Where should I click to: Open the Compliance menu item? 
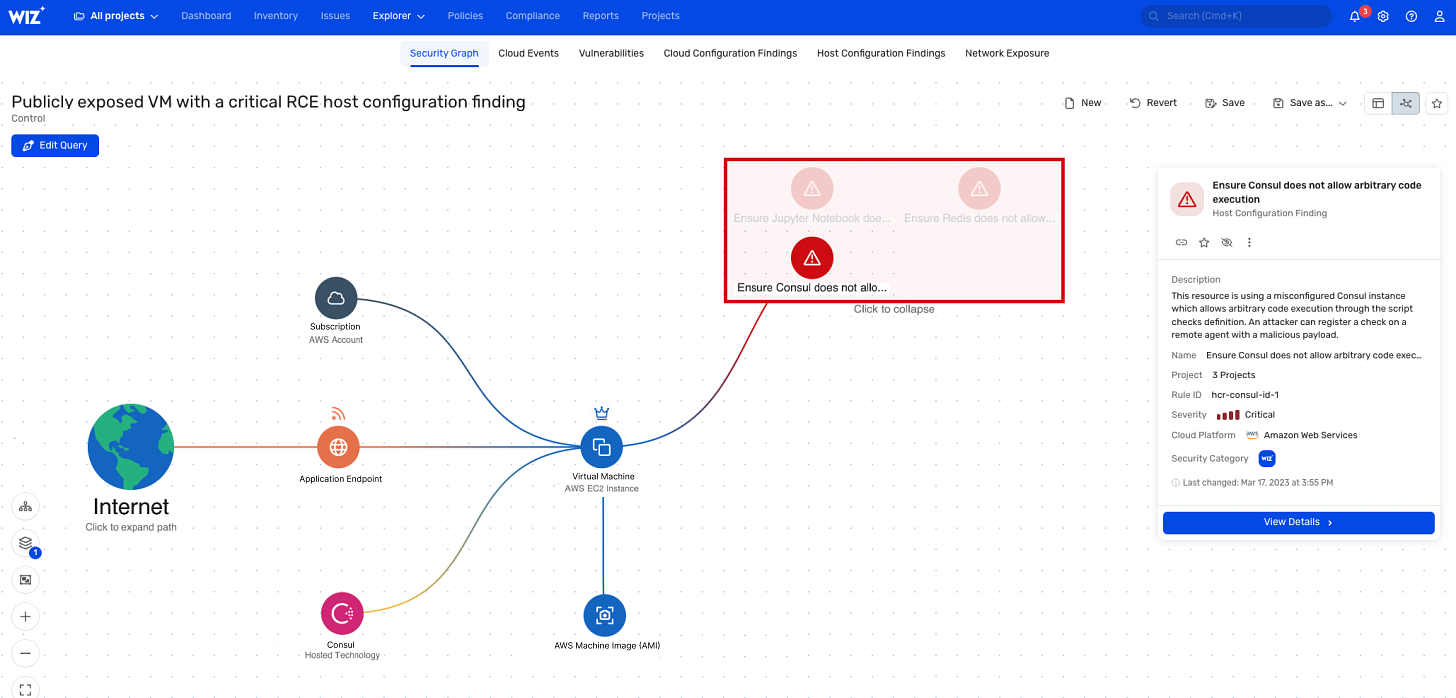point(533,16)
